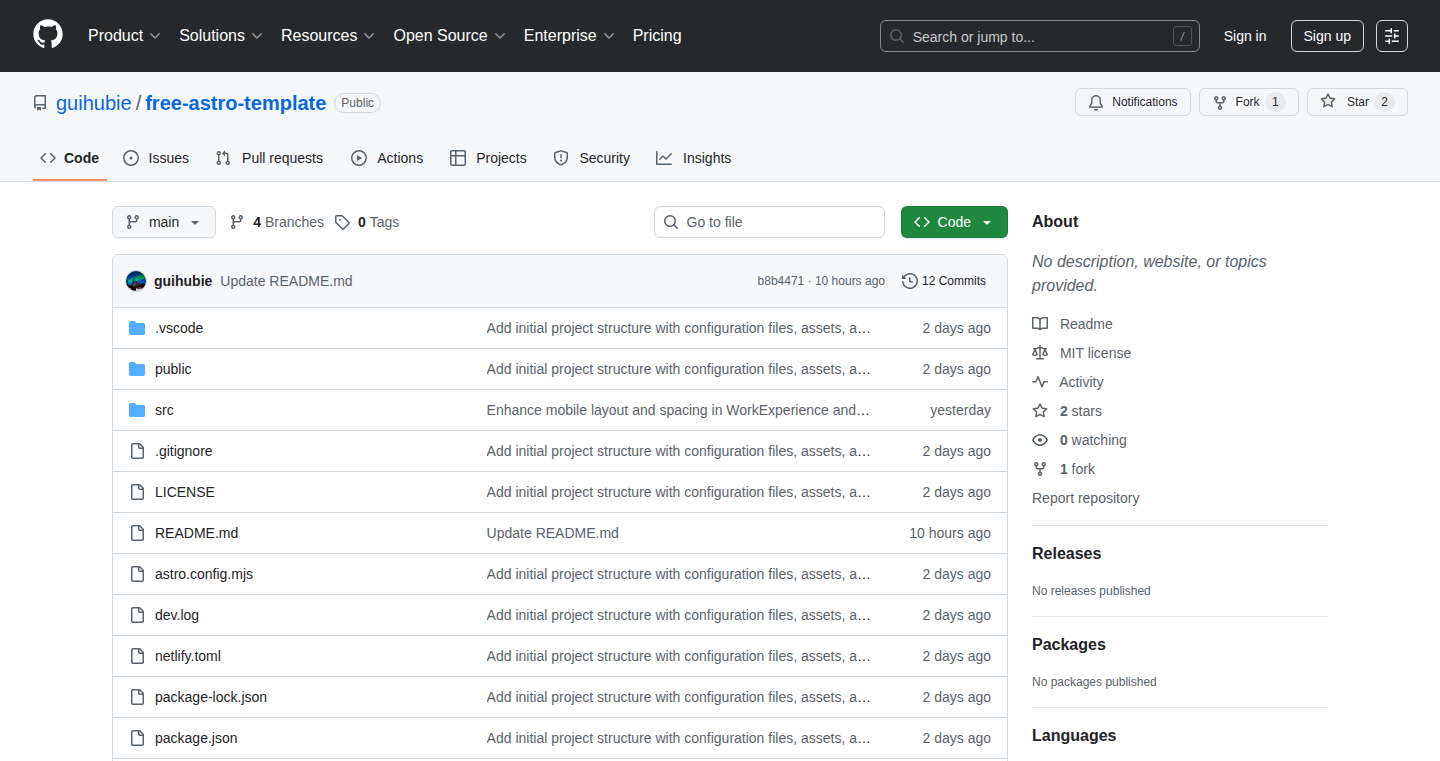The image size is (1440, 761).
Task: Expand the Enterprise menu
Action: tap(569, 36)
